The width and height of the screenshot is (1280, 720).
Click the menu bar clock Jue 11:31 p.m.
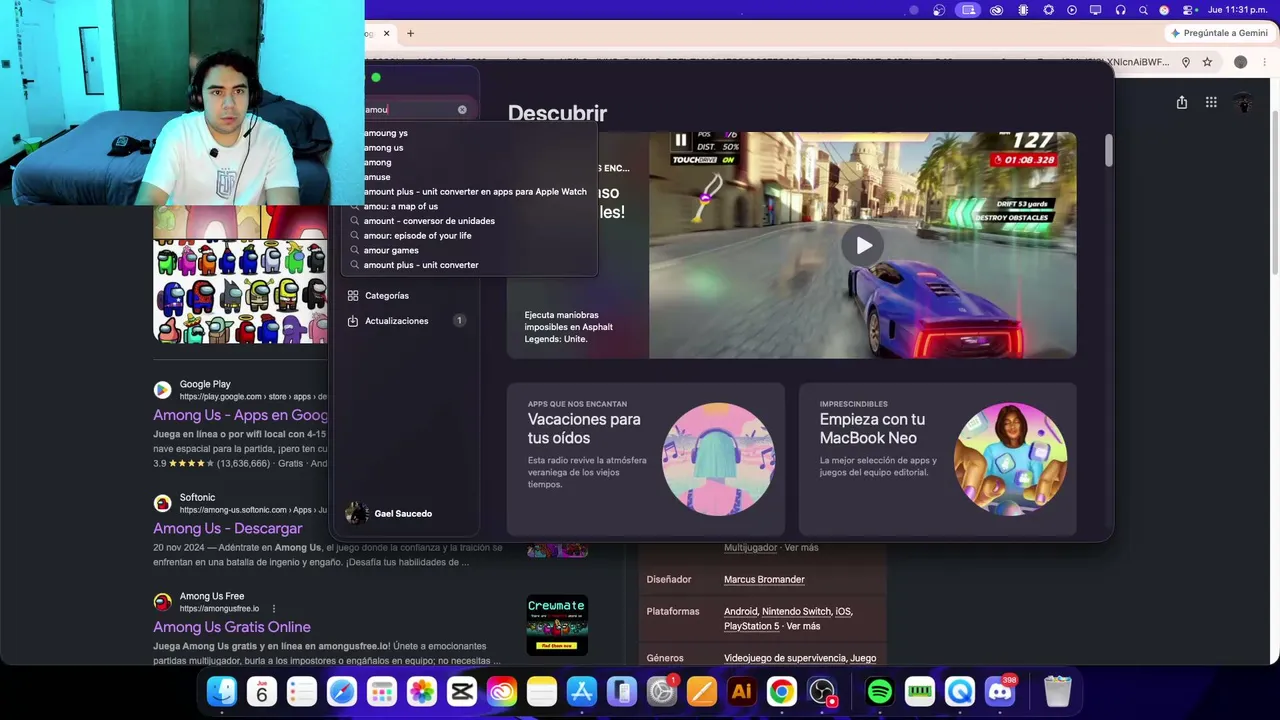click(1238, 10)
